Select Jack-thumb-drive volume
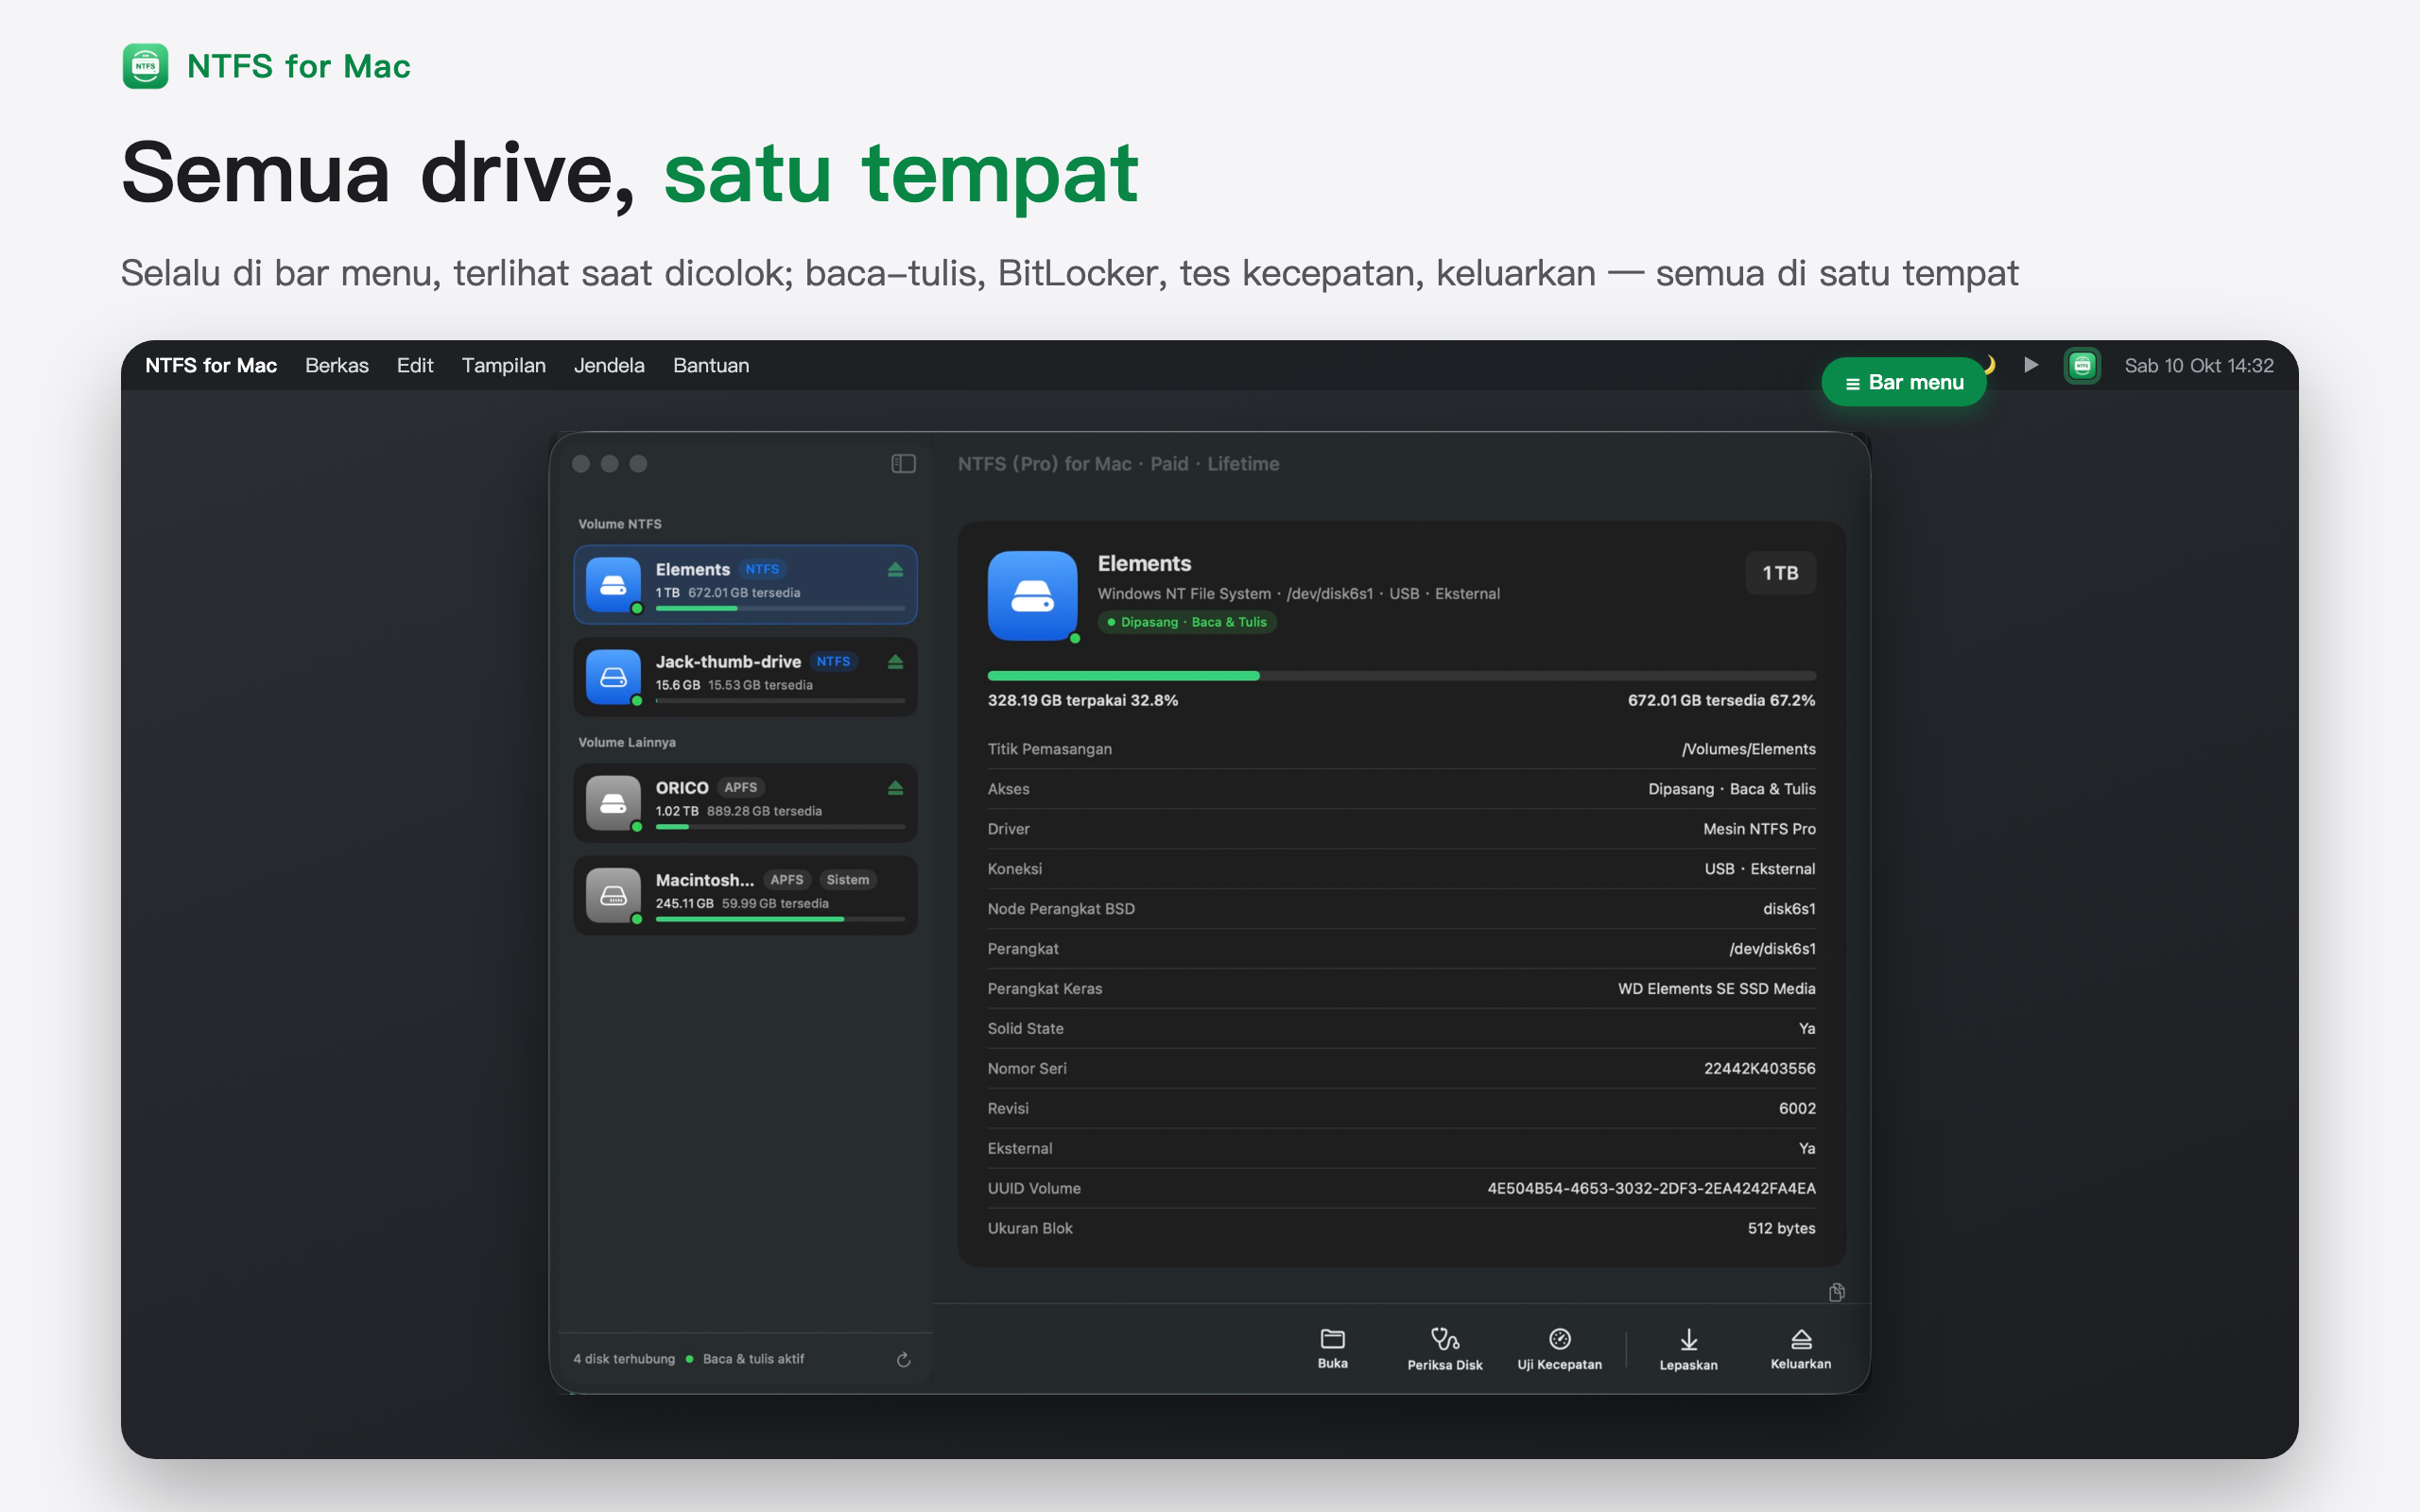 pyautogui.click(x=745, y=677)
